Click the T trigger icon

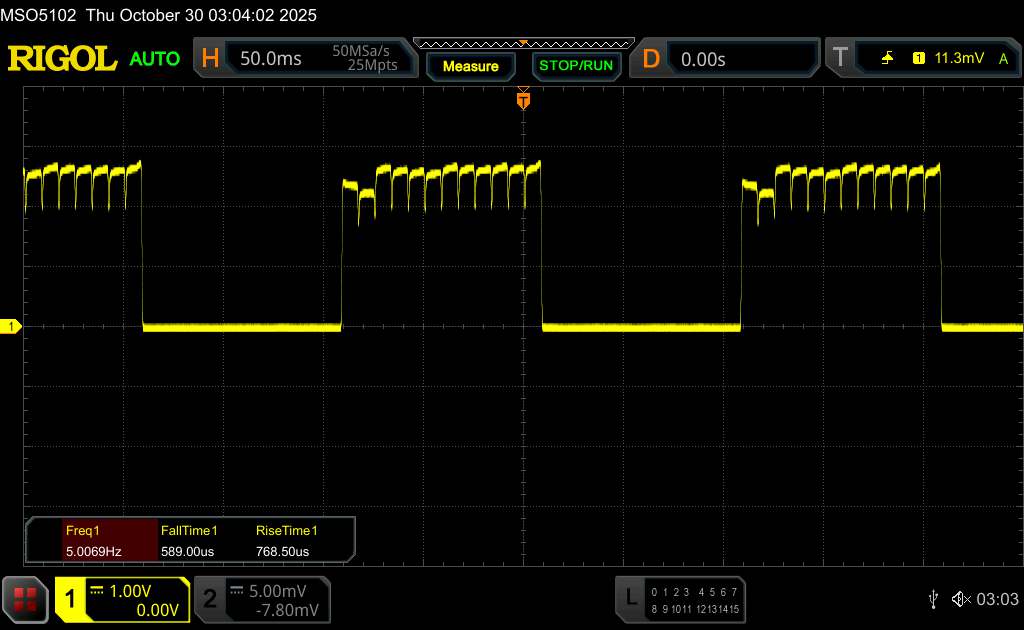tap(840, 59)
